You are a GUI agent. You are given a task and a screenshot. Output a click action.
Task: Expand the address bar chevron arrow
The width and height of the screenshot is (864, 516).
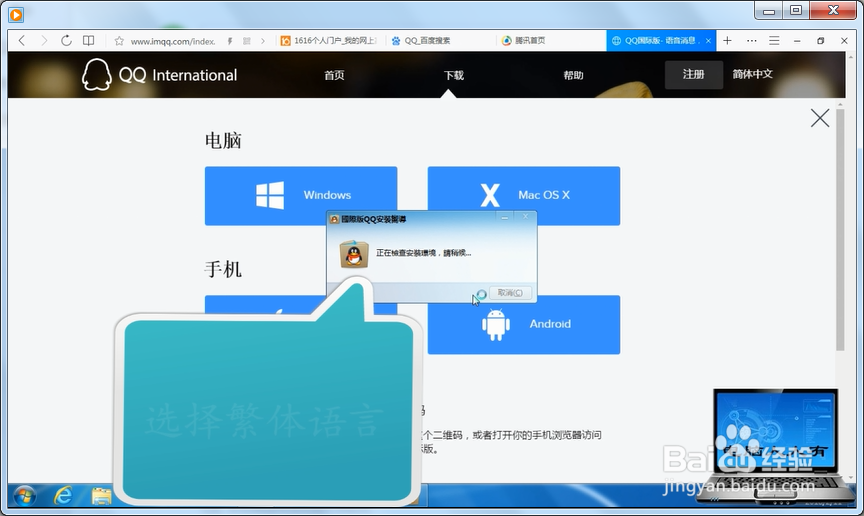click(x=263, y=41)
